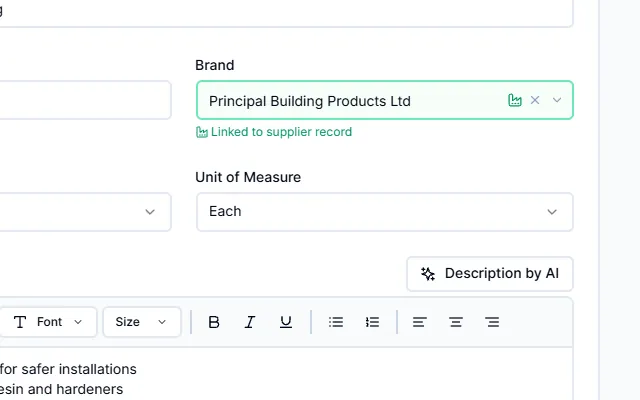Open the Size dropdown in toolbar
Image resolution: width=640 pixels, height=400 pixels.
point(142,322)
